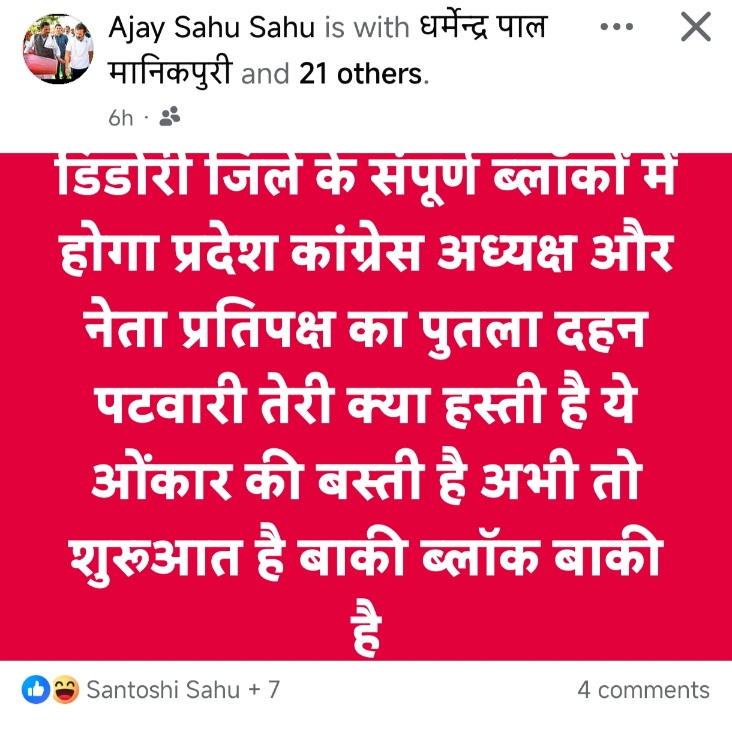
Task: Click the शुरुआत है बाकी ब्लॉक line
Action: pos(366,556)
